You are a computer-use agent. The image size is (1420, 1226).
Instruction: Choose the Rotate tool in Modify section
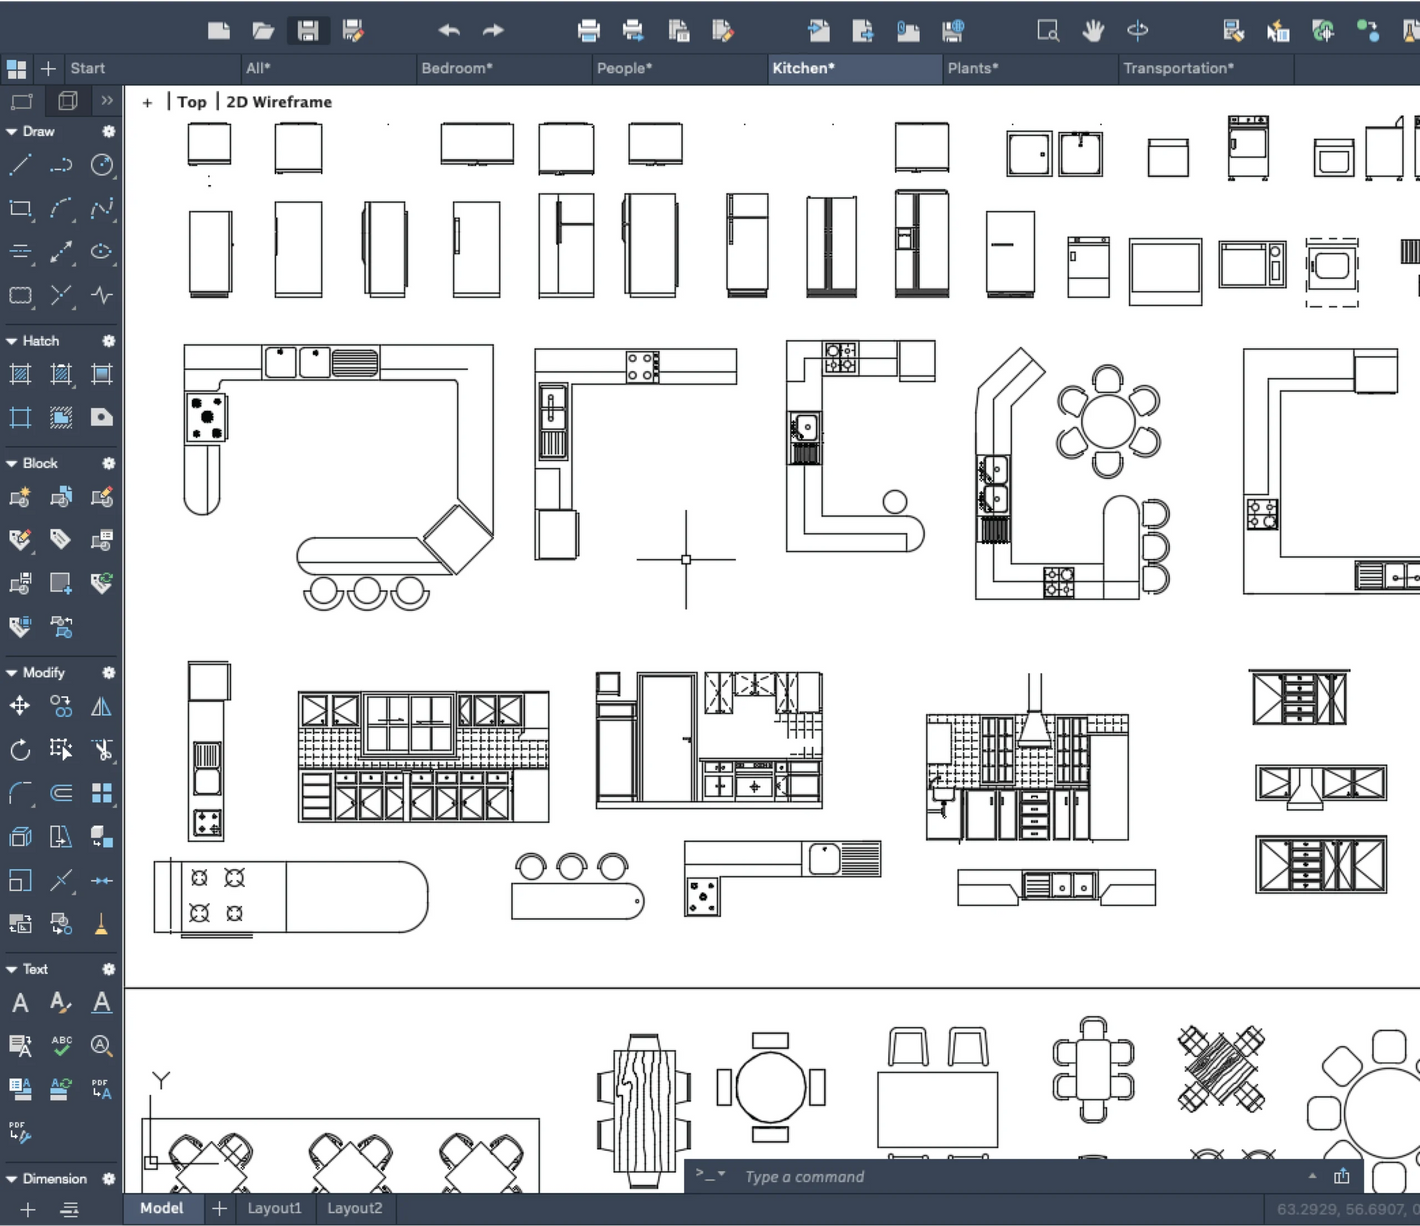(20, 750)
